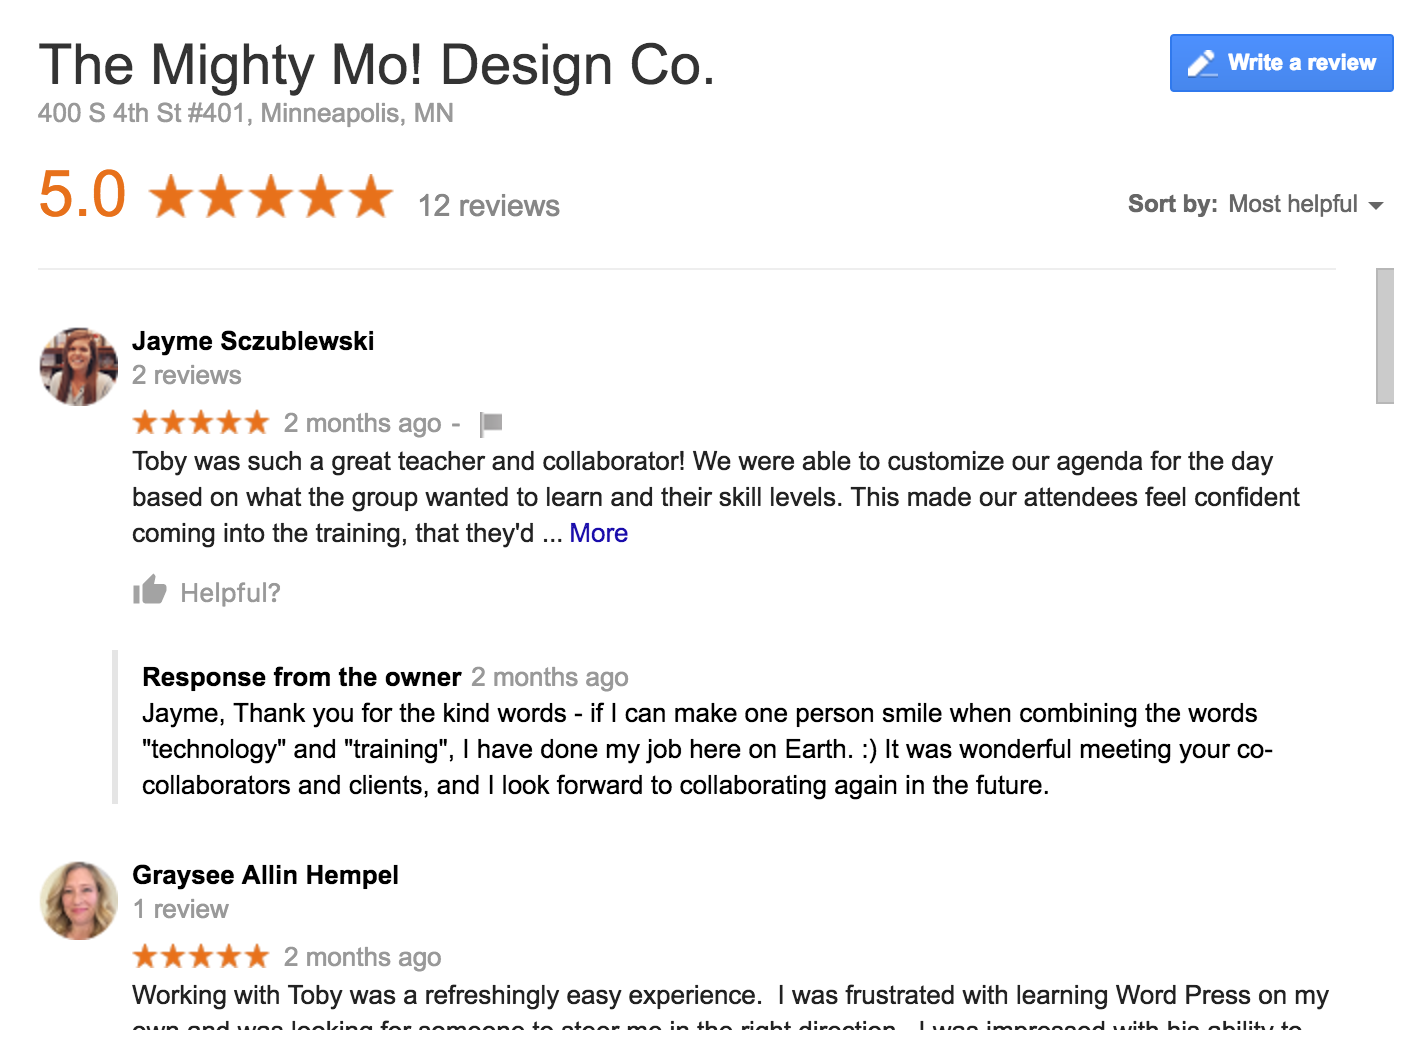Screen dimensions: 1428x1060
Task: Click the star rating on Jayme's review
Action: click(x=201, y=423)
